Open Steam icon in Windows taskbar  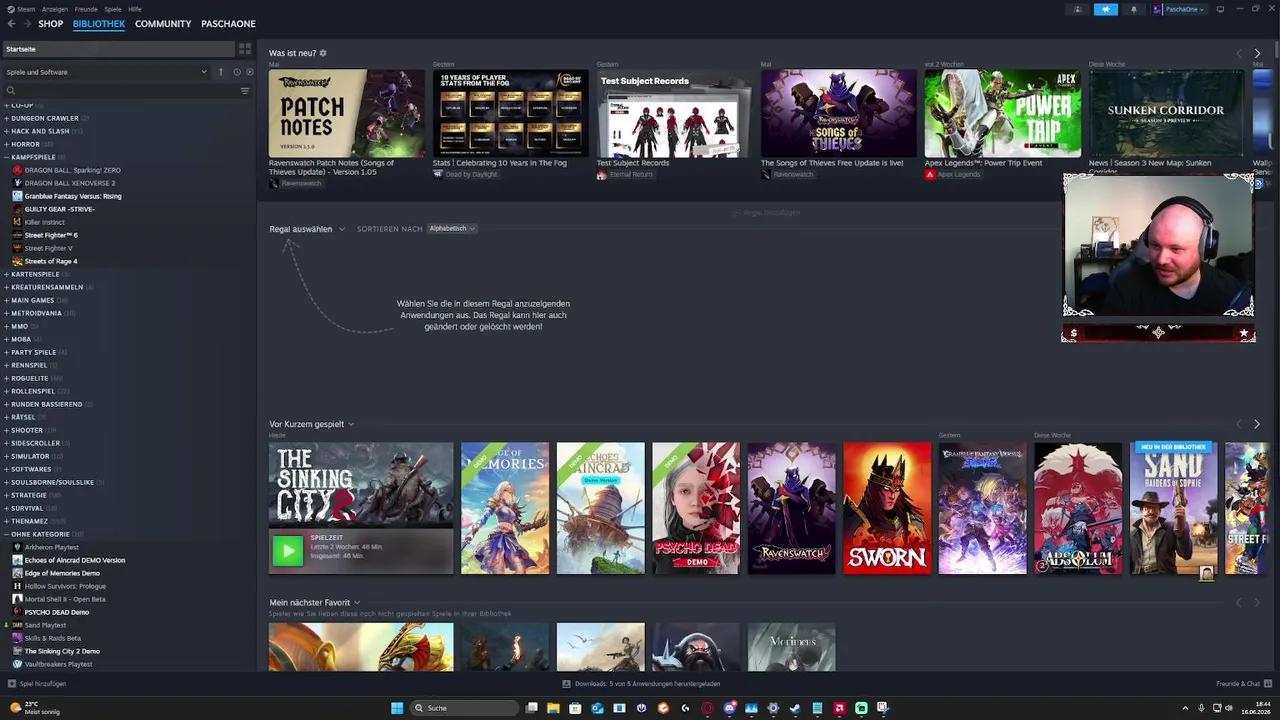(x=795, y=708)
